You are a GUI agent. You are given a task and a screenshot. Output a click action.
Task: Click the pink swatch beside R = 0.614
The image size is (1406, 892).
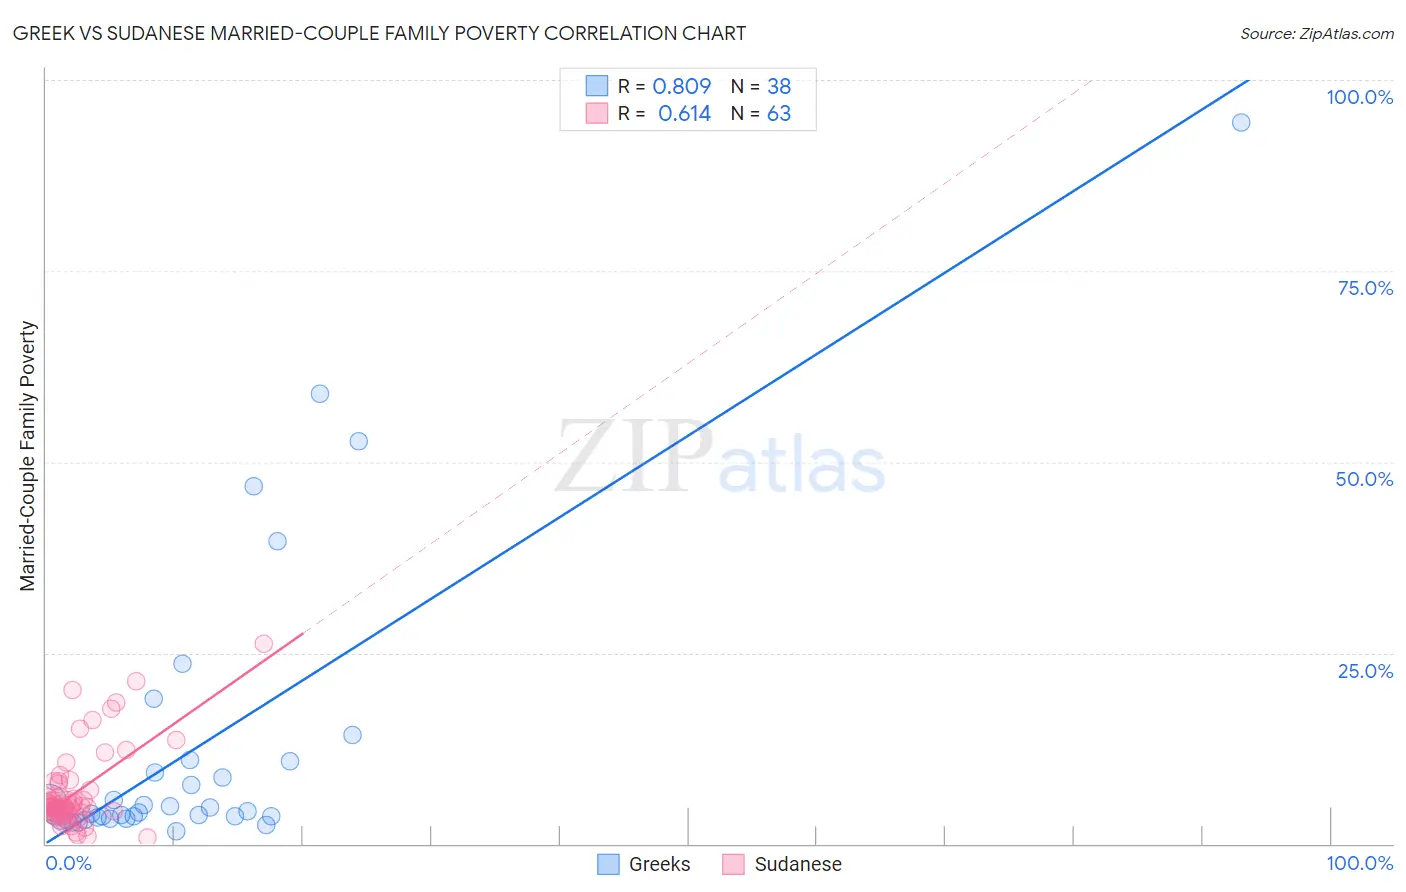(x=597, y=113)
